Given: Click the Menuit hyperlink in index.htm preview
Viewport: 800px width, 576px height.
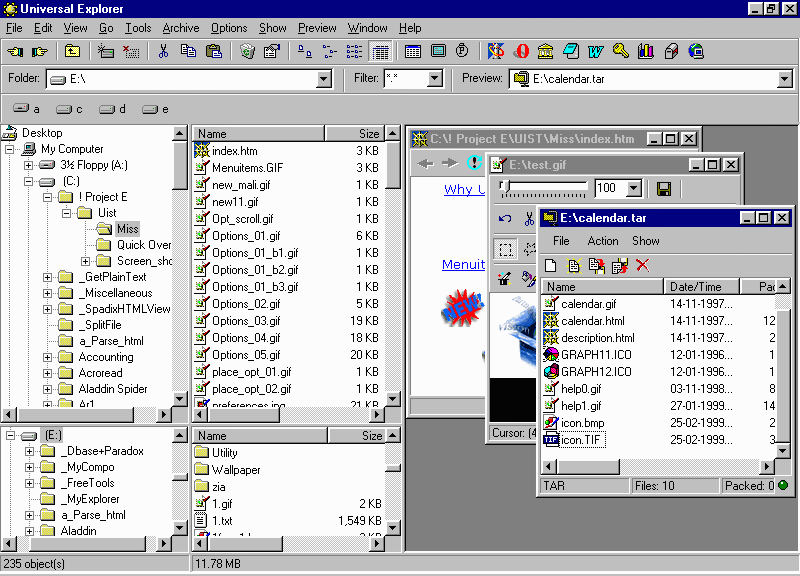Looking at the screenshot, I should click(464, 265).
